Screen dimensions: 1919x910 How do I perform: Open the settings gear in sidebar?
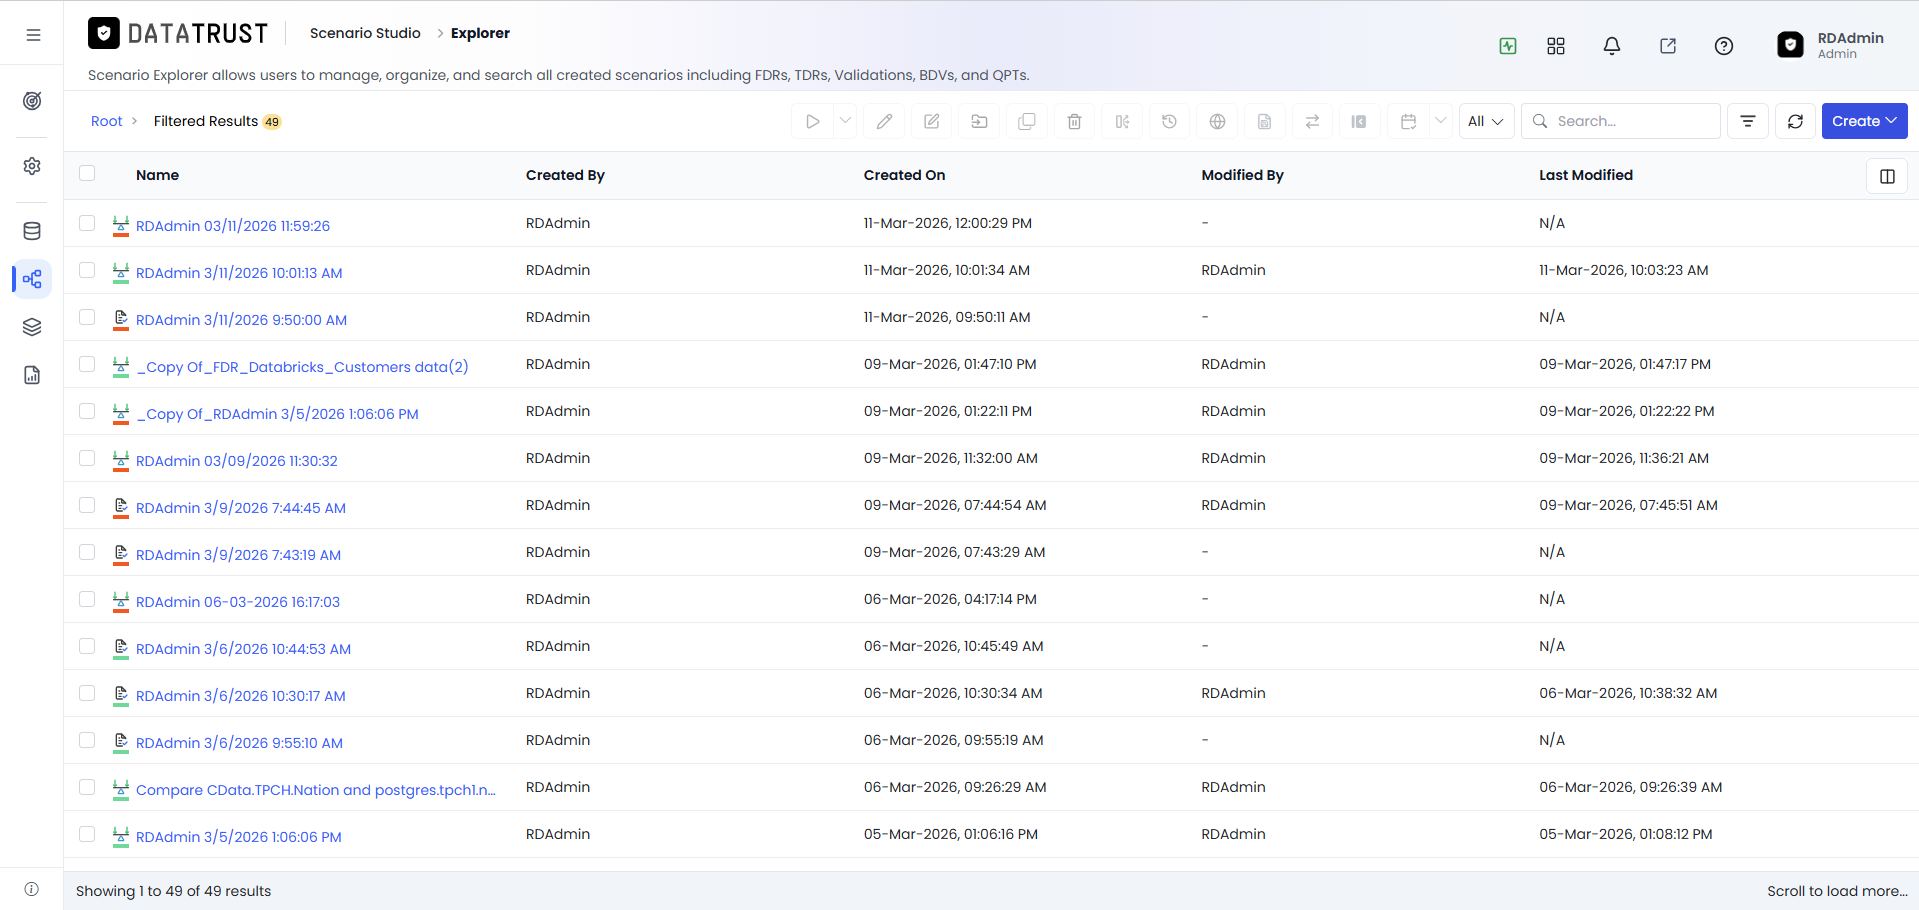pos(32,166)
